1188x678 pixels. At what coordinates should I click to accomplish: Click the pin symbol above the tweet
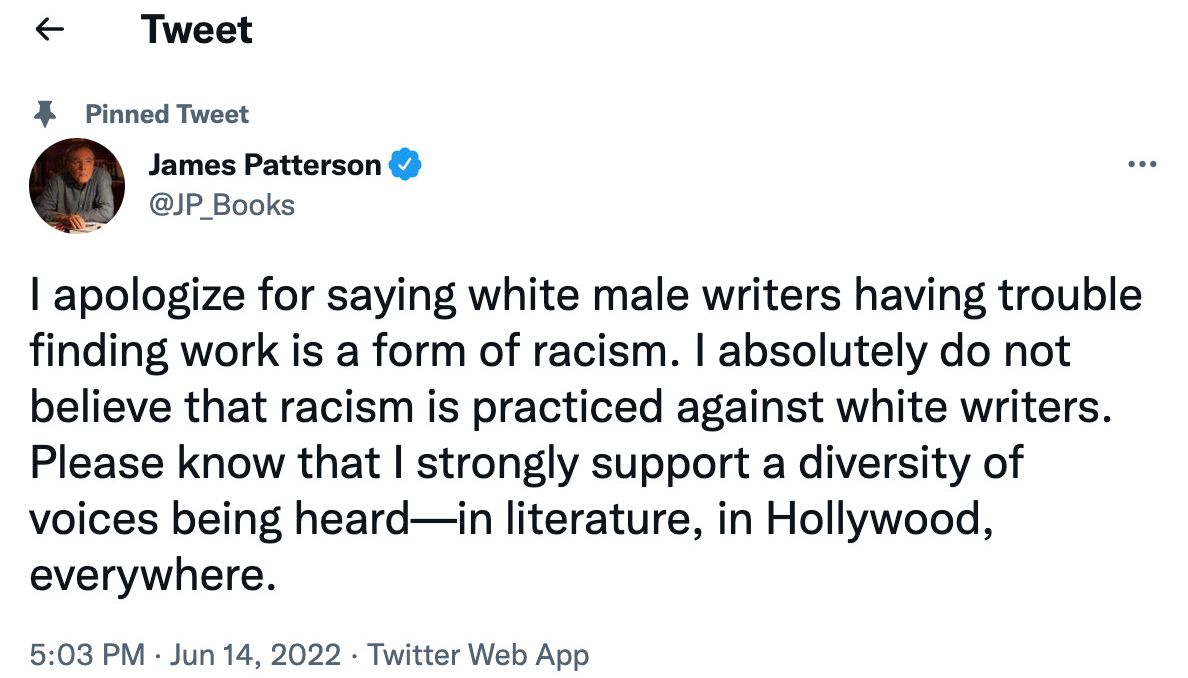coord(43,113)
